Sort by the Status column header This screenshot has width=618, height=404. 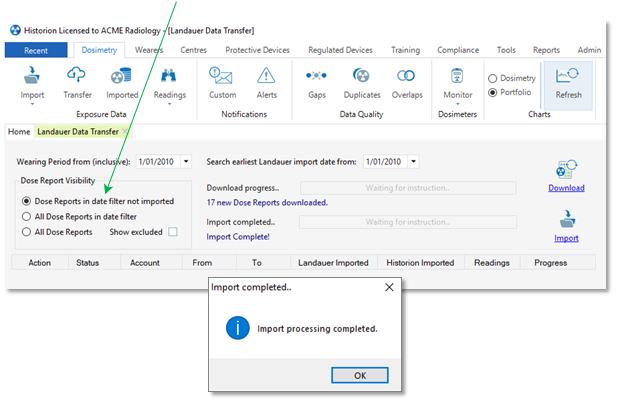94,263
